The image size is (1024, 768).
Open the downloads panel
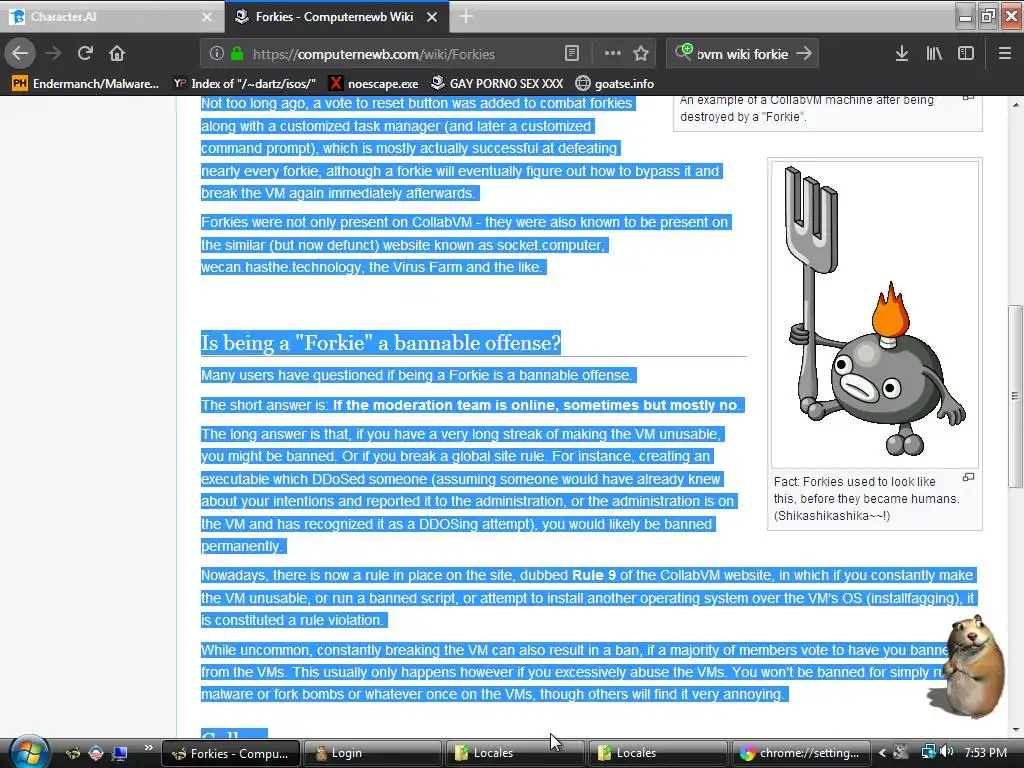coord(902,54)
